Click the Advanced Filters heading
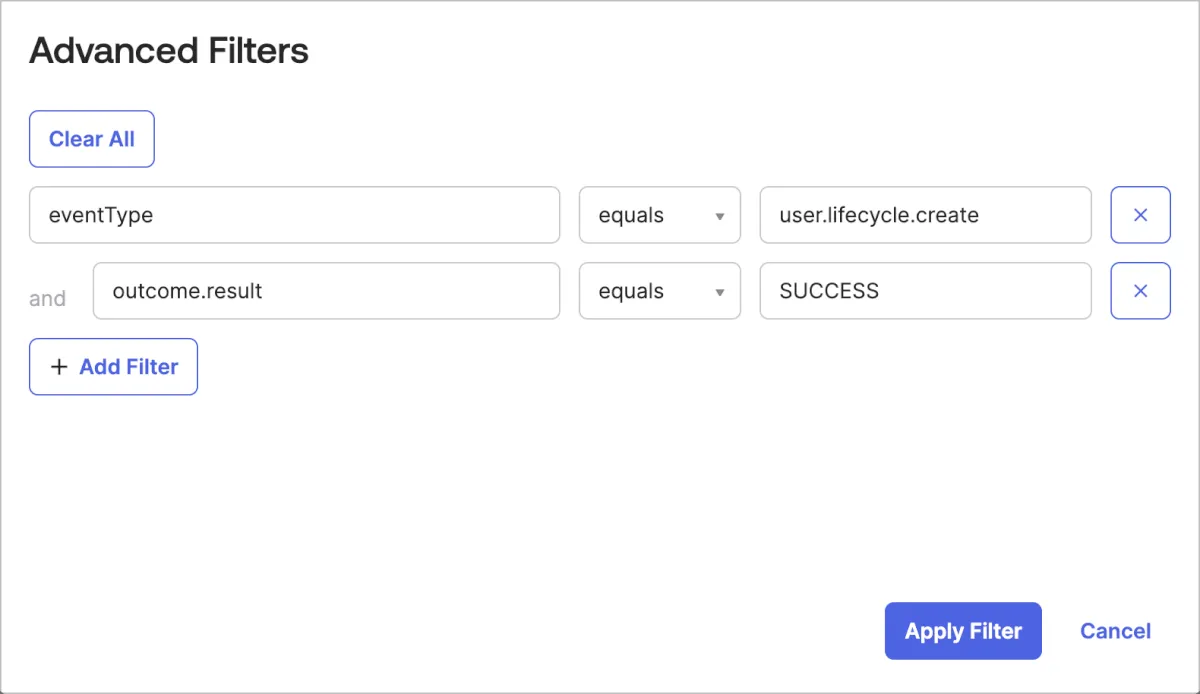Screen dimensions: 1200x694 click(169, 51)
